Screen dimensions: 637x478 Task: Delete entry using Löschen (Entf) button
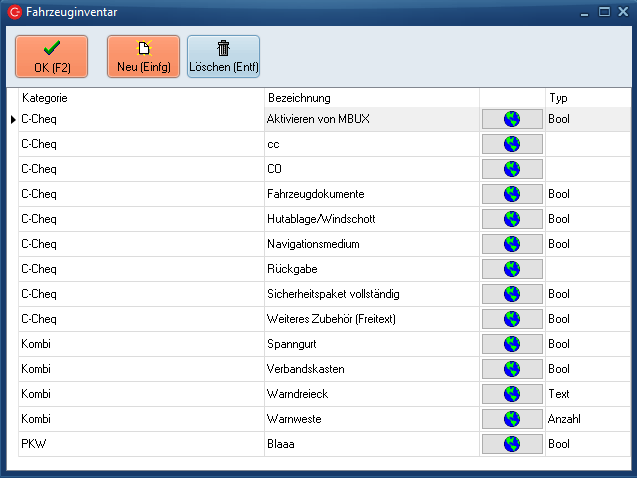(223, 57)
